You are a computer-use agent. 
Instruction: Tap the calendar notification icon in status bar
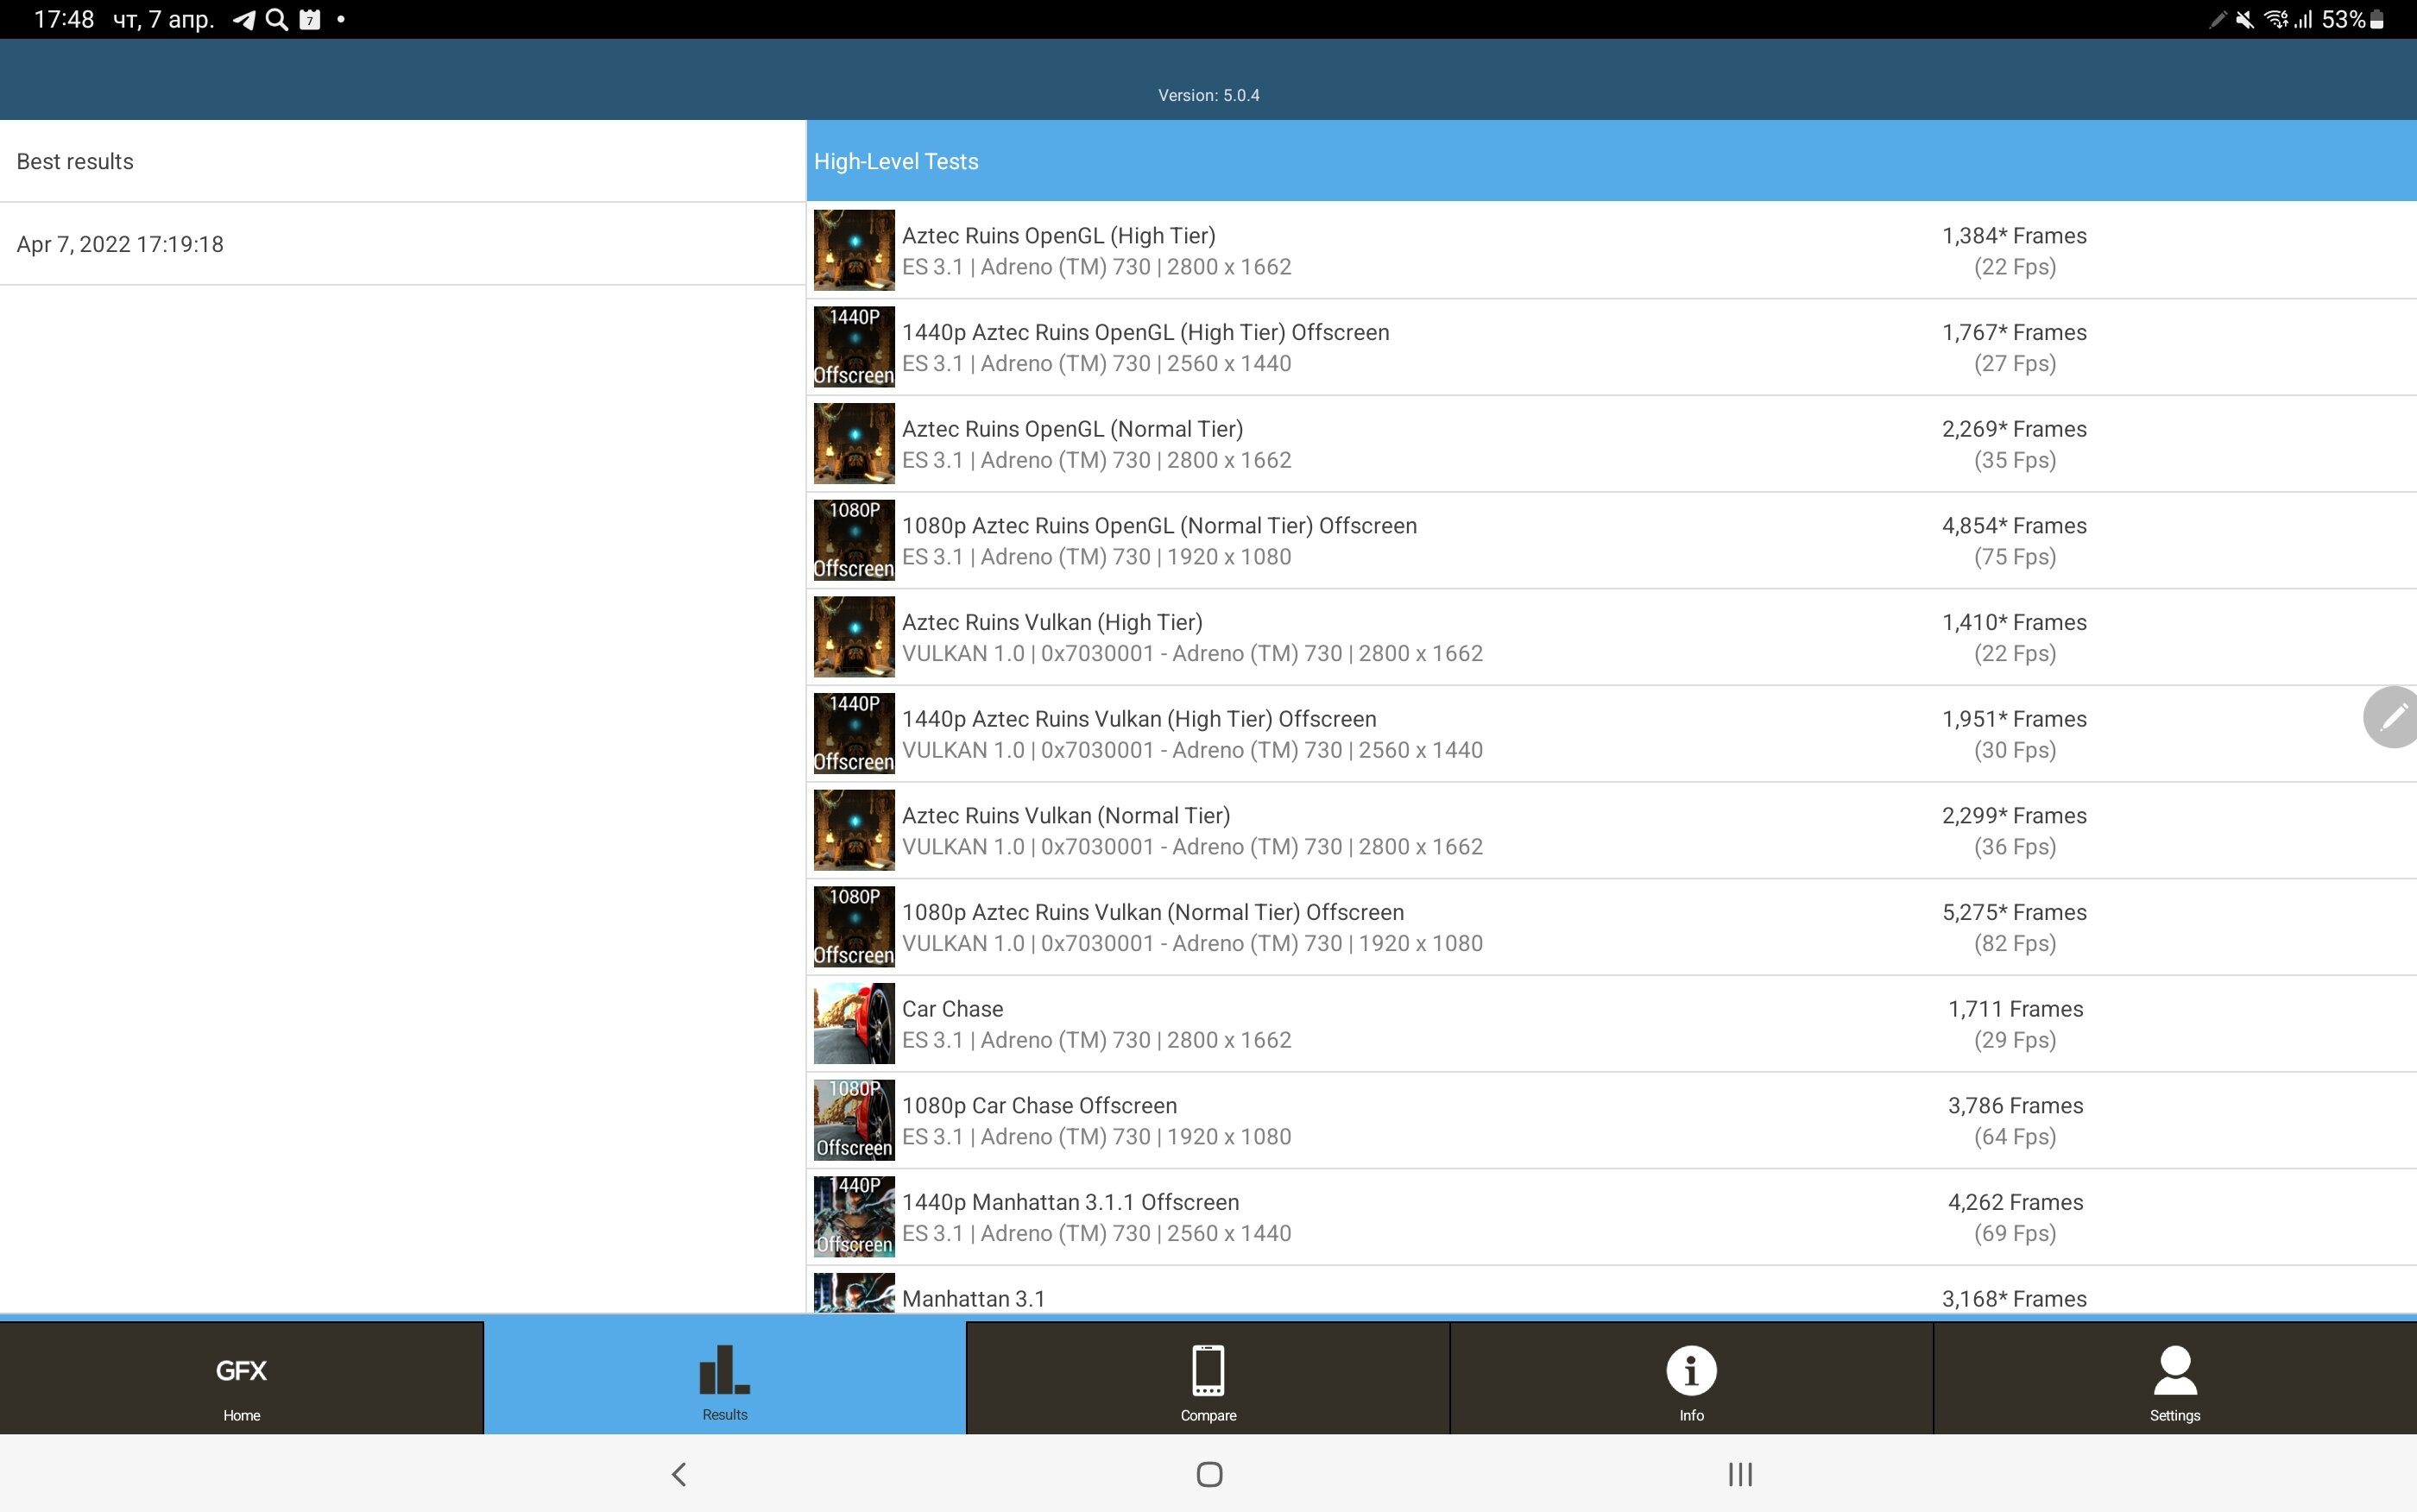click(x=310, y=20)
